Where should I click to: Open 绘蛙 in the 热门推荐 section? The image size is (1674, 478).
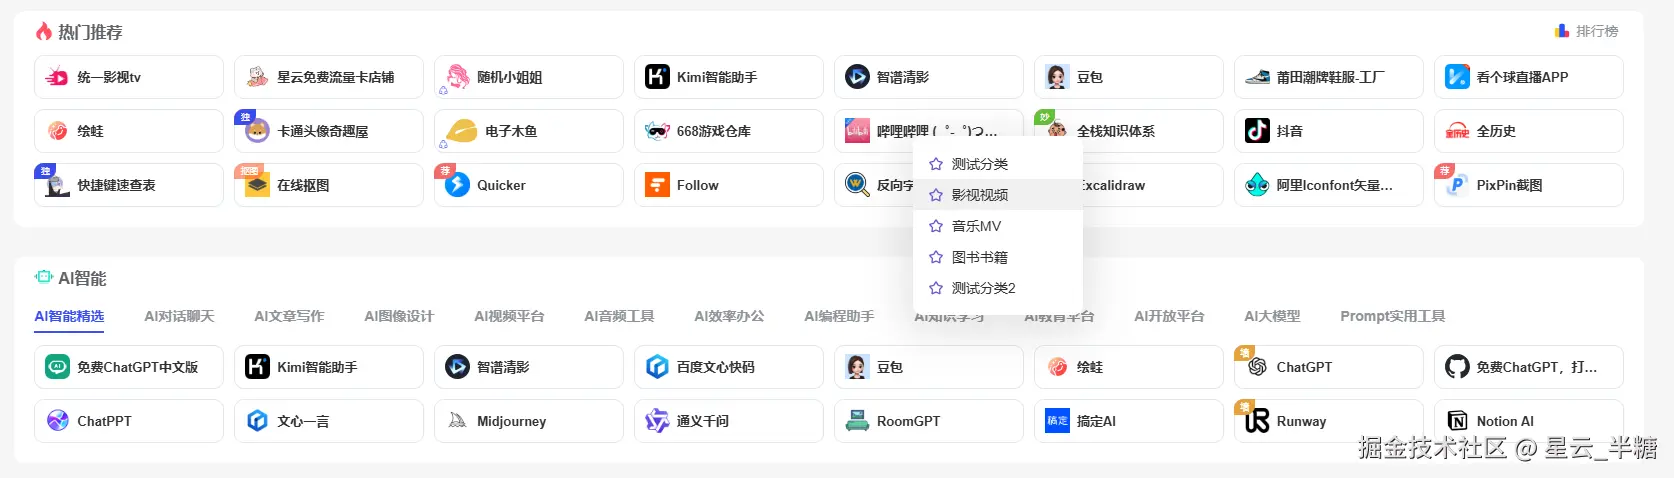click(129, 131)
